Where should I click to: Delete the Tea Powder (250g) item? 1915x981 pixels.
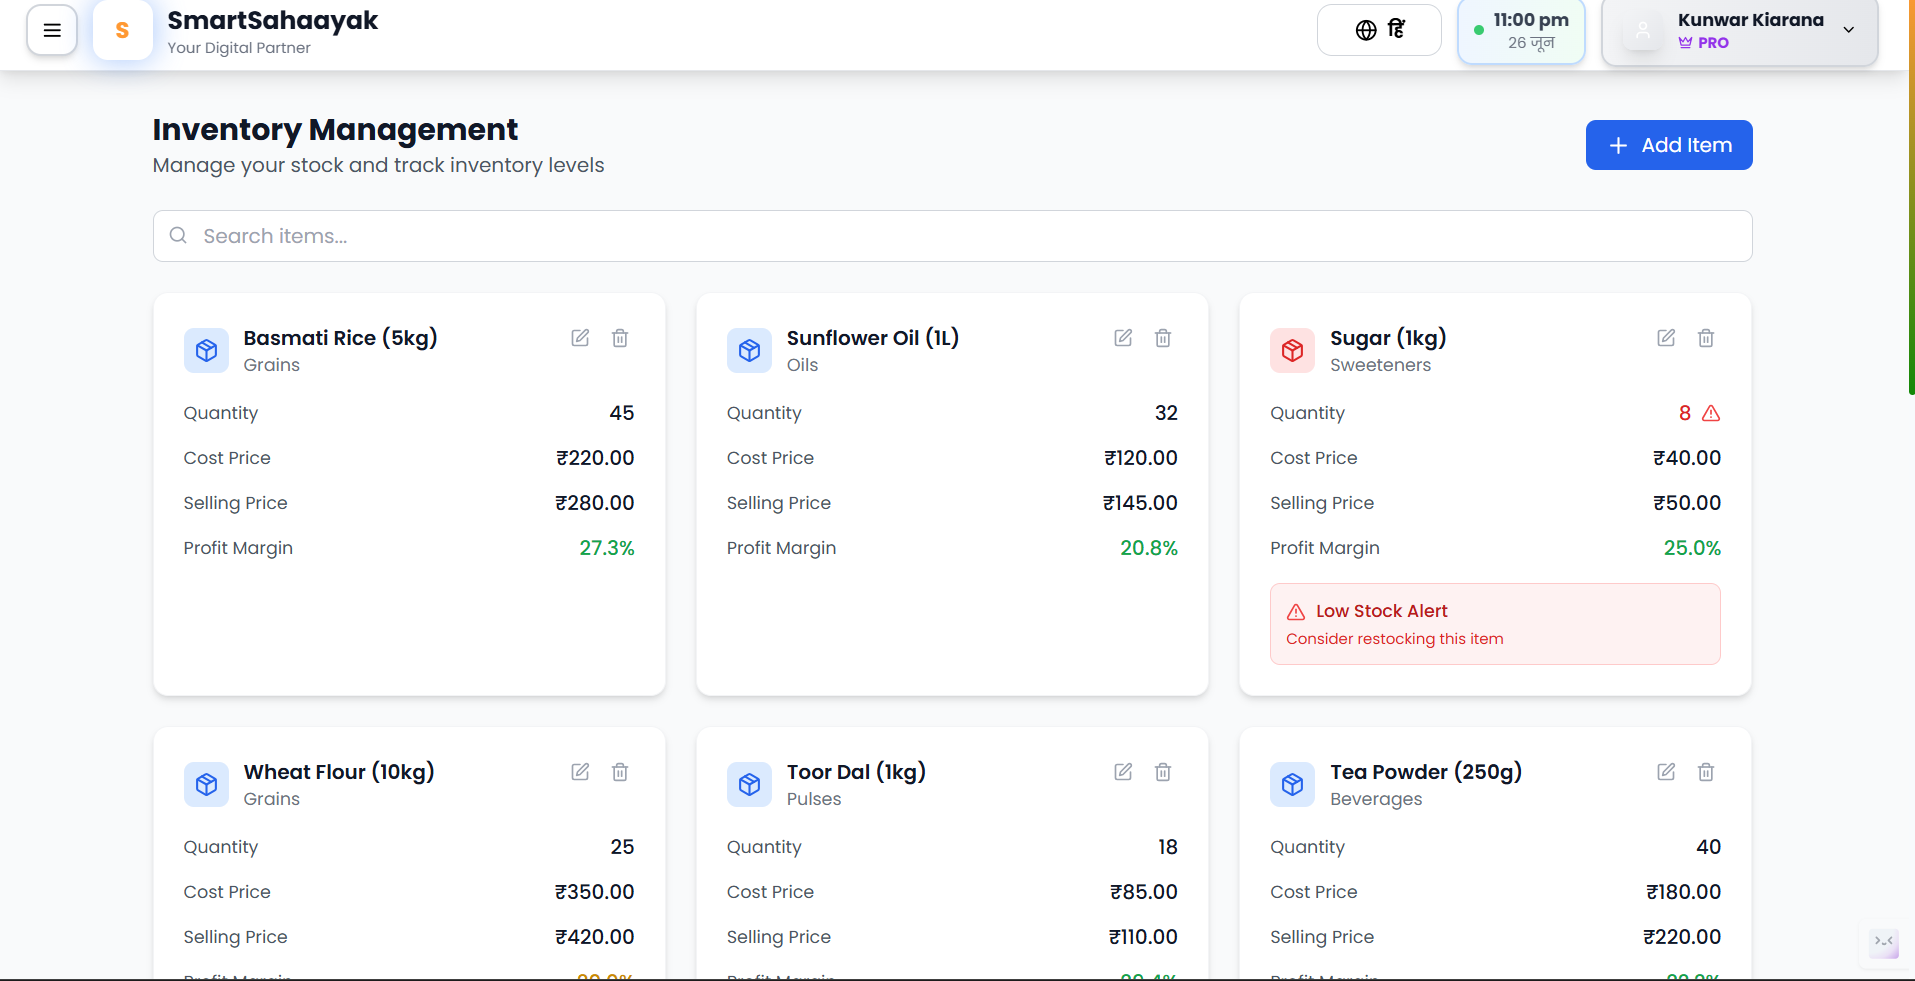tap(1706, 772)
